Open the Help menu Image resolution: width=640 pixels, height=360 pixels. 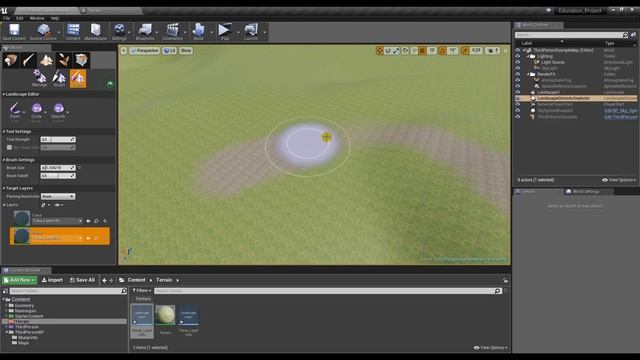click(55, 18)
